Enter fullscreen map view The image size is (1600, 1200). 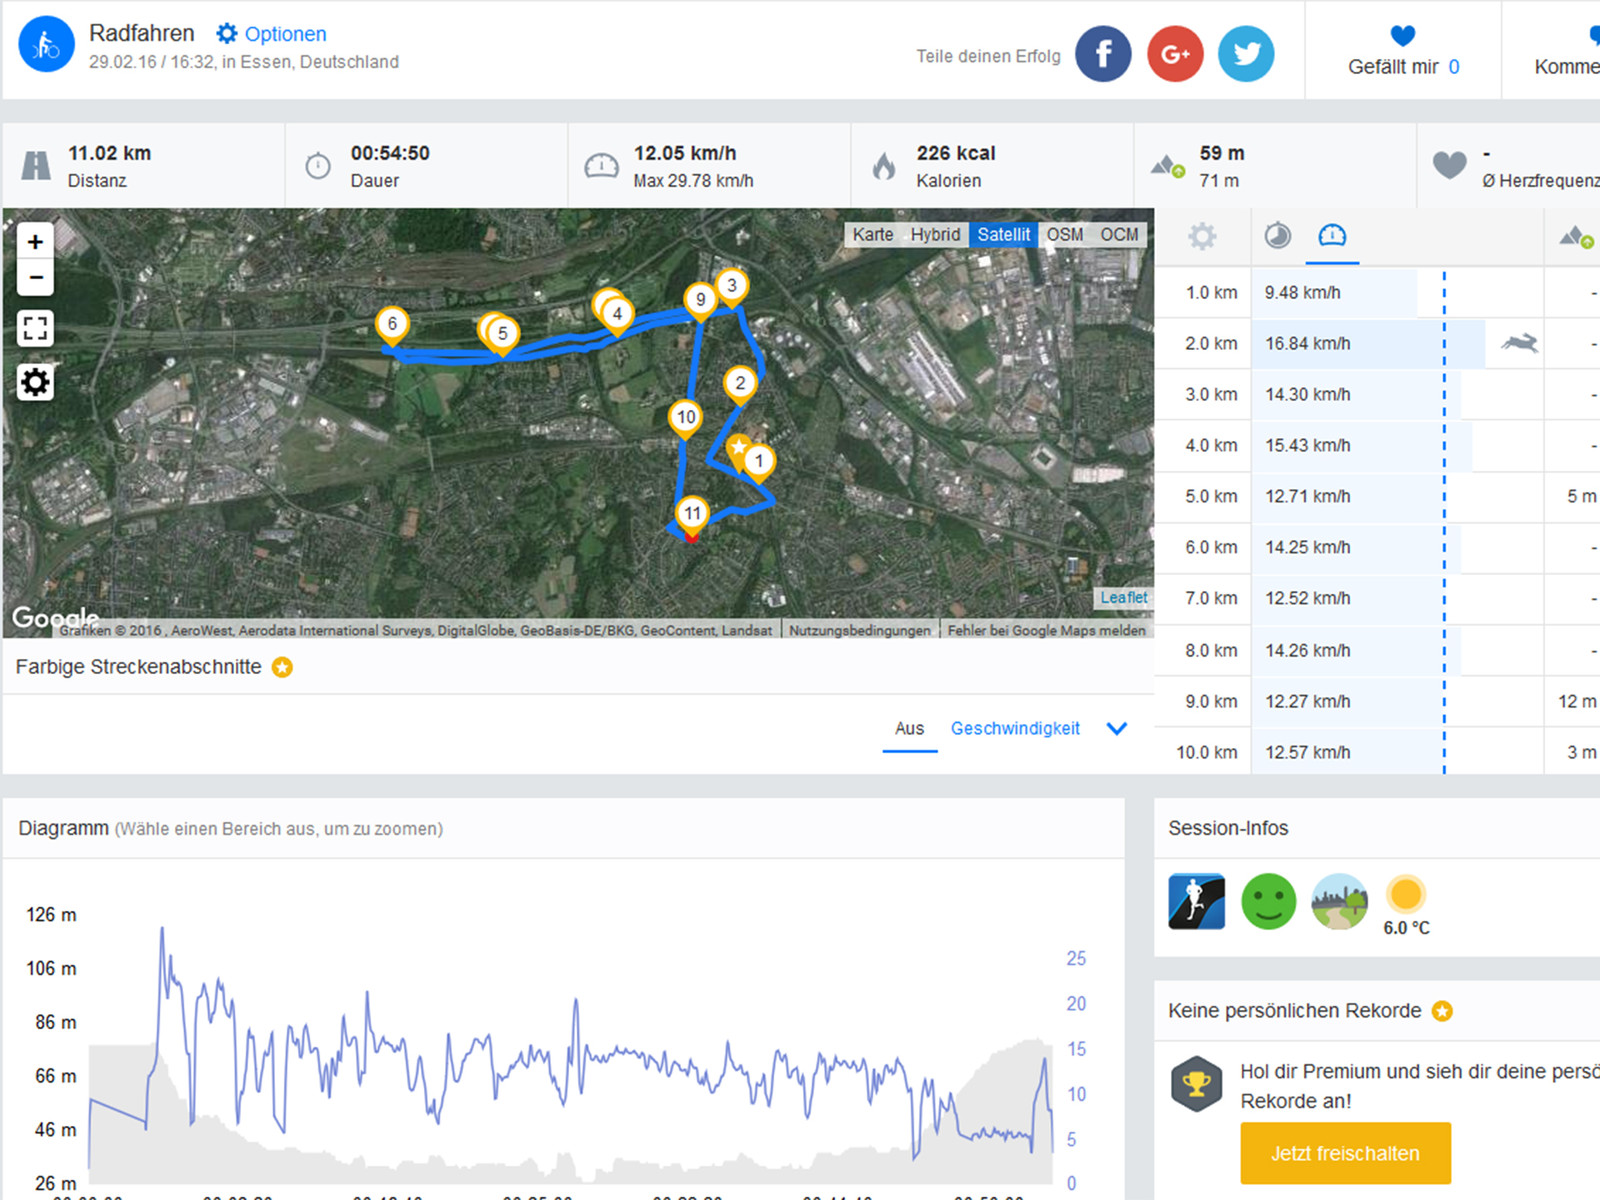[x=35, y=328]
